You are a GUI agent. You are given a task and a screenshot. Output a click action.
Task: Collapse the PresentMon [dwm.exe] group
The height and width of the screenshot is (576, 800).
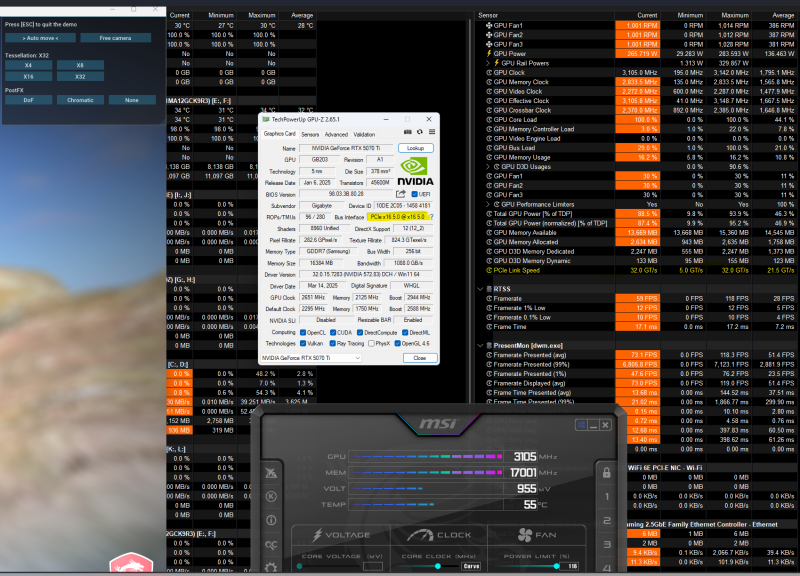click(x=480, y=346)
